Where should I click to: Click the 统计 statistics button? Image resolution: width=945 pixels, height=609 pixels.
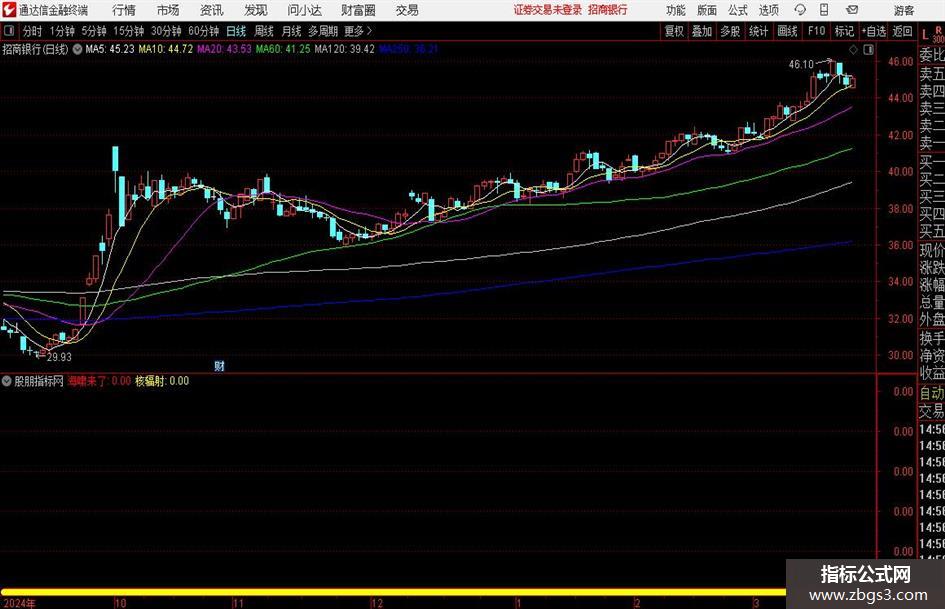pos(758,31)
